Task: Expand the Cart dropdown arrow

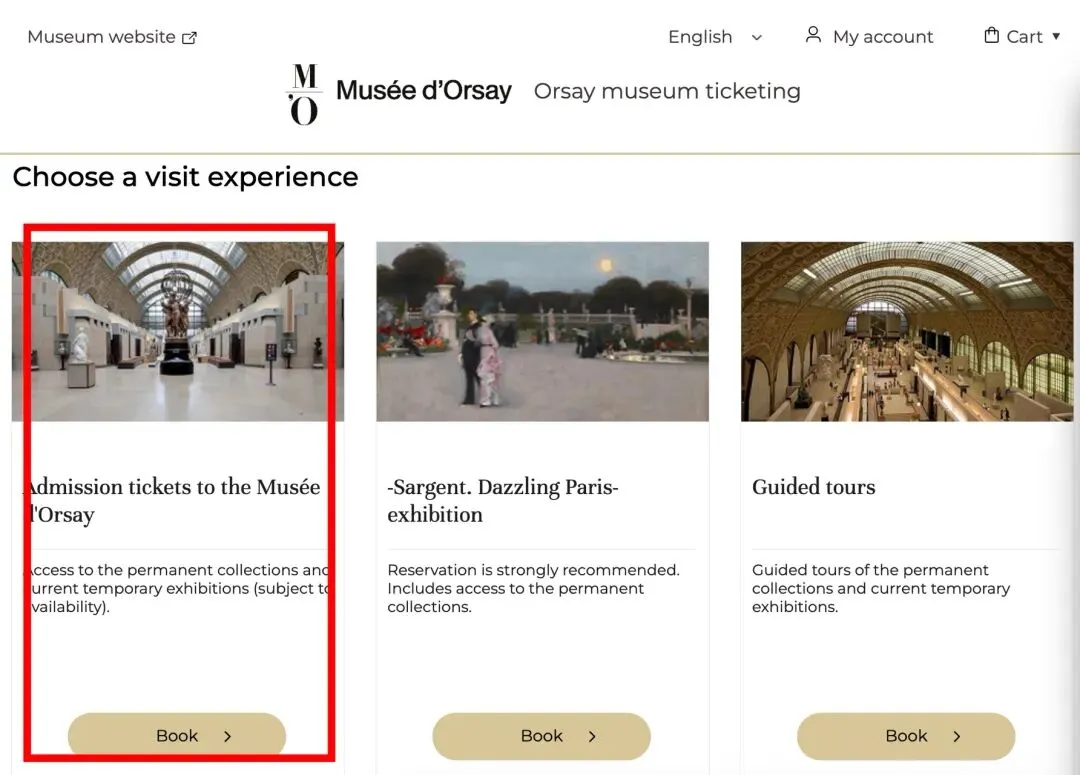Action: point(1056,37)
